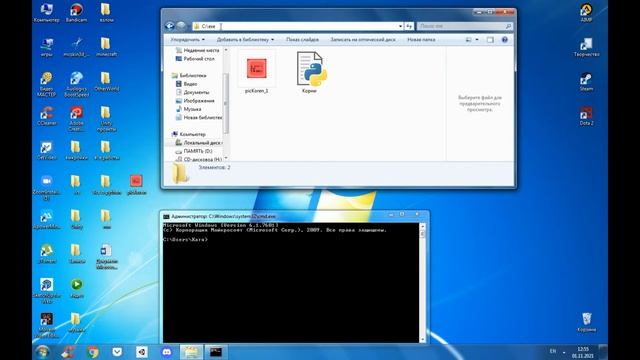Open the Документы library
Screen dimensions: 640x360
point(192,92)
